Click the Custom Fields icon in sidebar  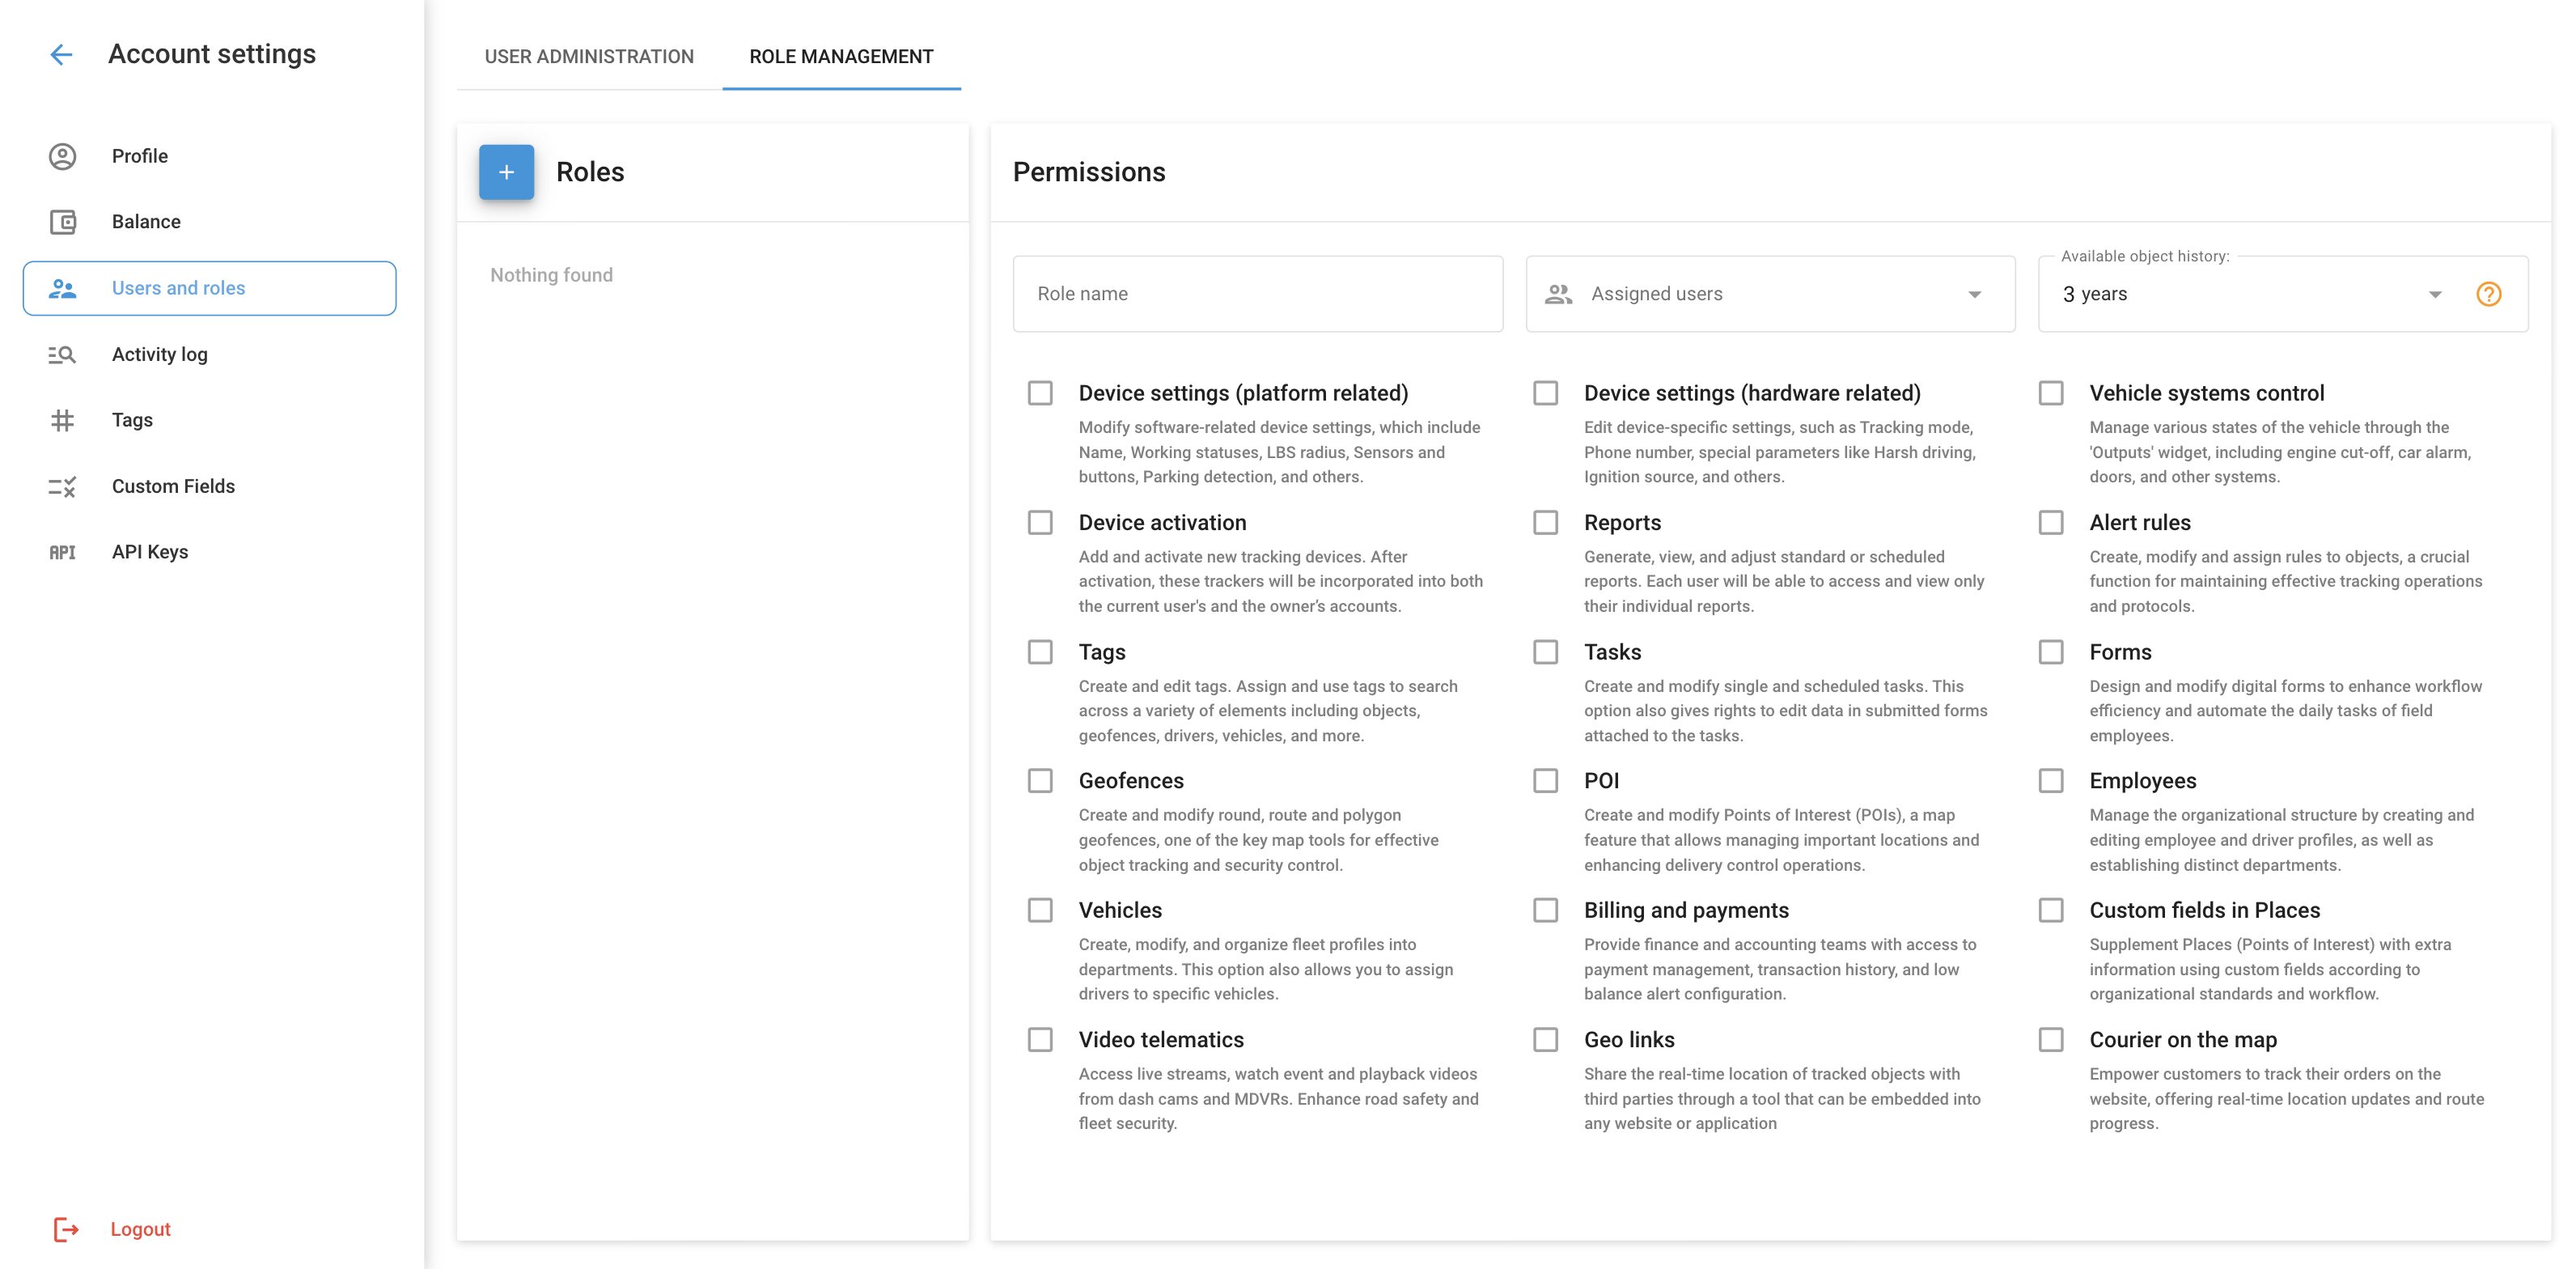62,486
